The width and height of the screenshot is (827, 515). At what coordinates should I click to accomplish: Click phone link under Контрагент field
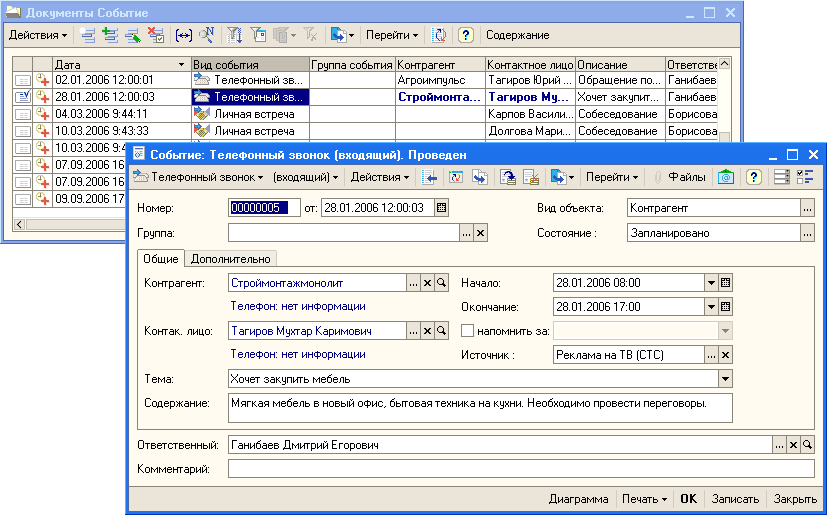(298, 306)
